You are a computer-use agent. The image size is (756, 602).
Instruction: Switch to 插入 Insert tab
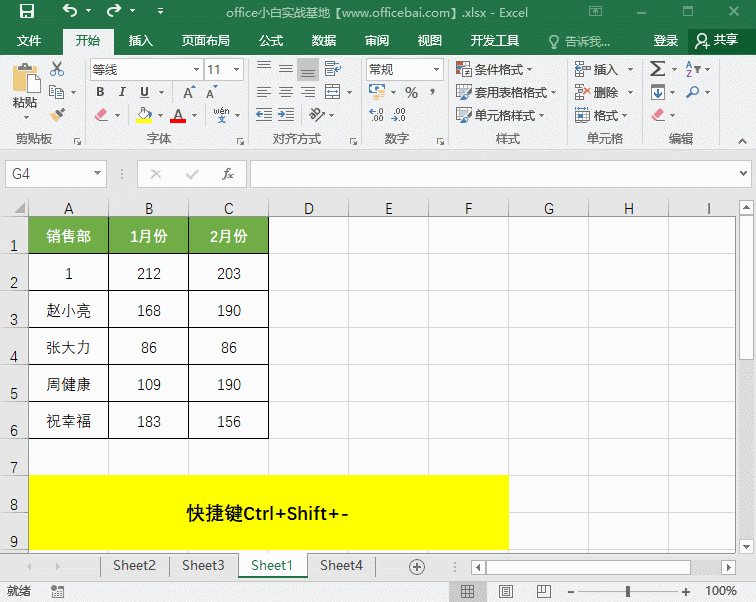pos(140,41)
